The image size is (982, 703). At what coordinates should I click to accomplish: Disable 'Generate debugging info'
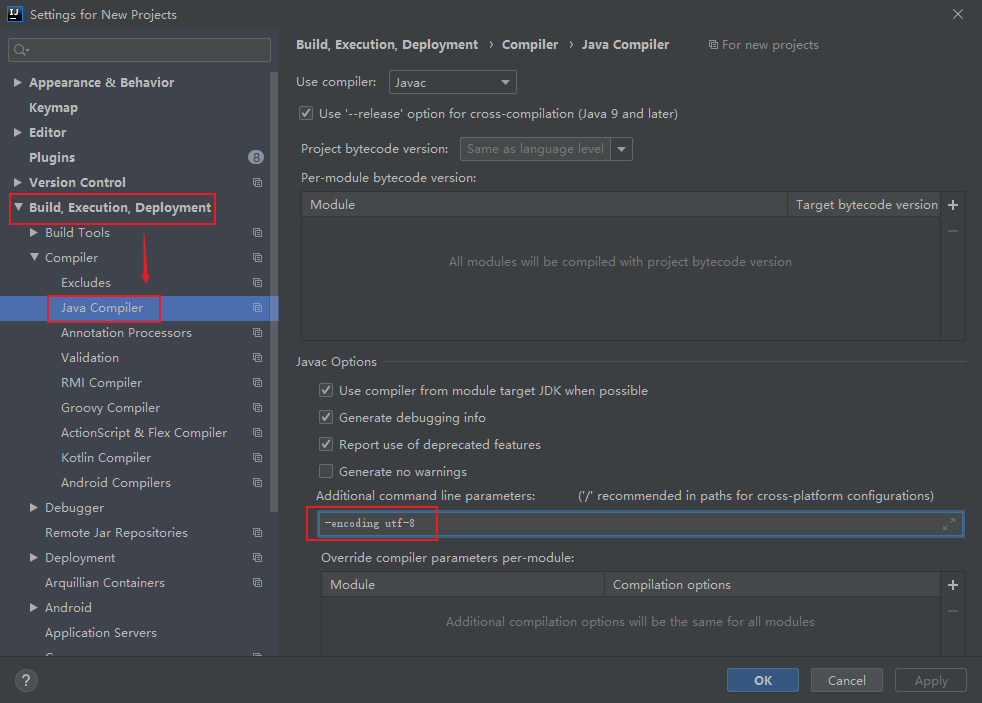click(325, 417)
